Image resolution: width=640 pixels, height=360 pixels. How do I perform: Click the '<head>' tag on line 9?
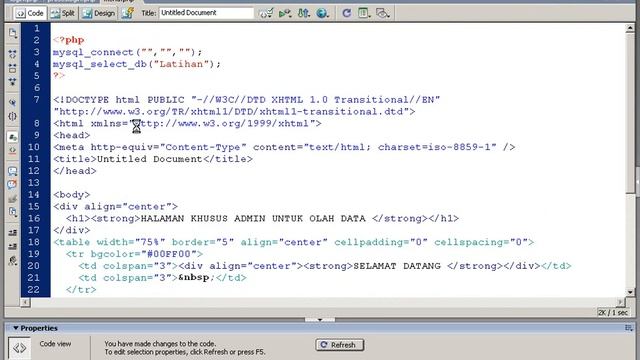pos(71,135)
